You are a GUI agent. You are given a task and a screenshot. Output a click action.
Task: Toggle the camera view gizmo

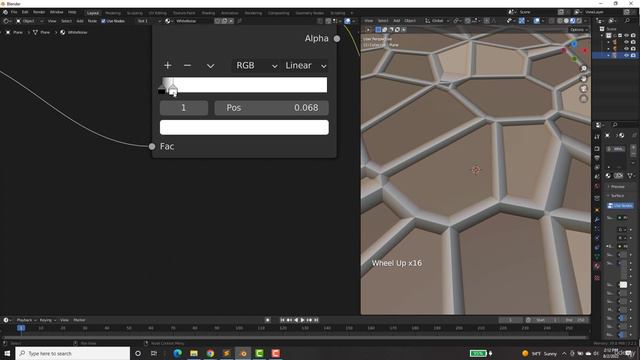[584, 89]
